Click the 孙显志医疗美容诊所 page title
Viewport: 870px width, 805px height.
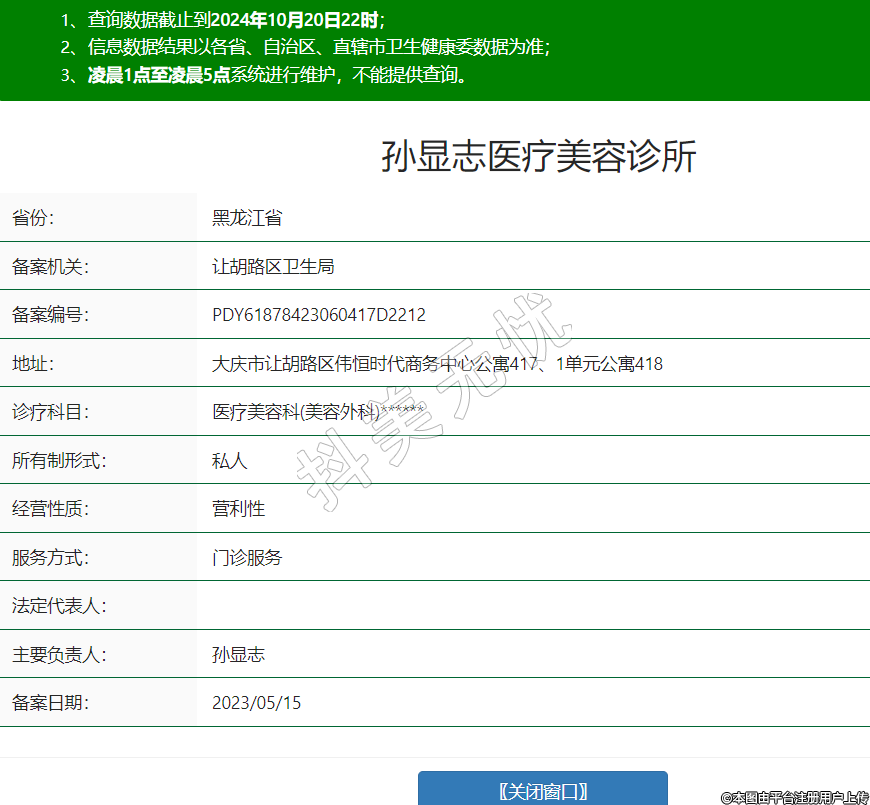[x=538, y=157]
